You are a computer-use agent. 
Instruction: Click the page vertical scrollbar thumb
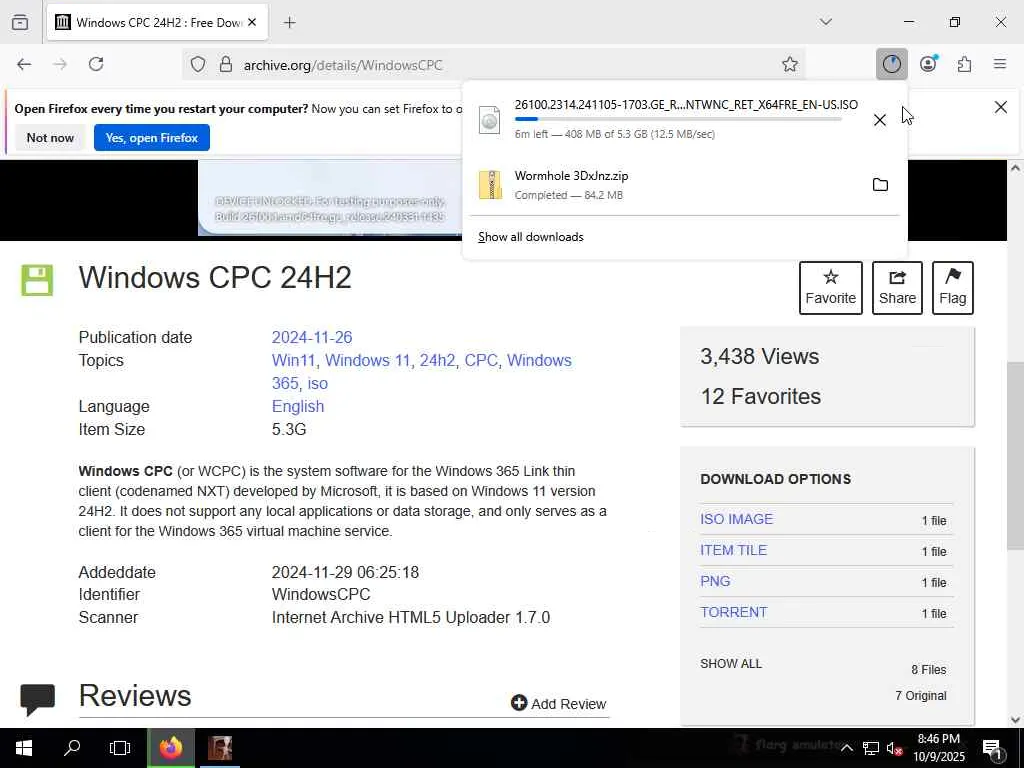(x=1015, y=455)
